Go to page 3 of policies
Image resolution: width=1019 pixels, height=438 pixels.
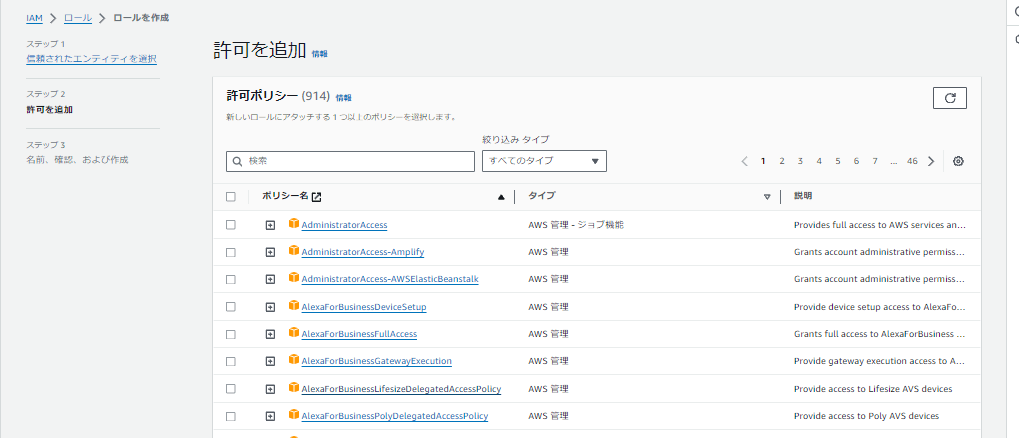[801, 161]
